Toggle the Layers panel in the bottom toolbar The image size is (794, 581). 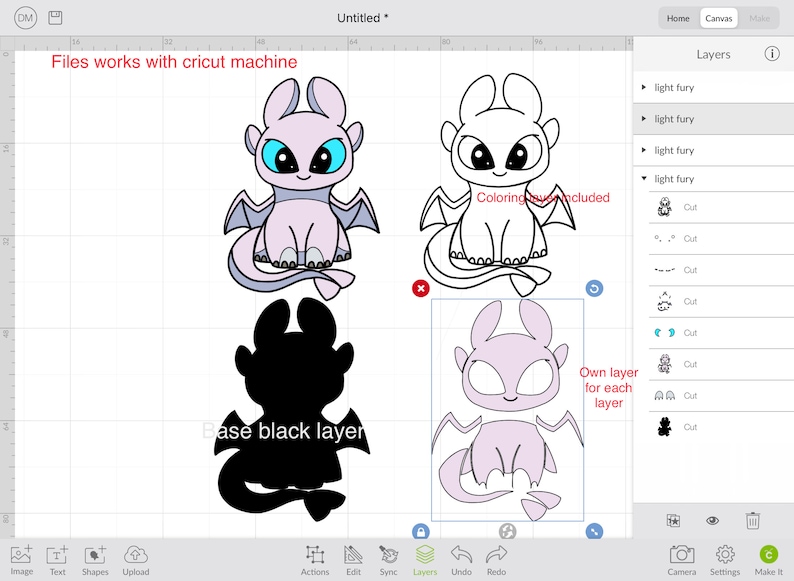coord(425,560)
